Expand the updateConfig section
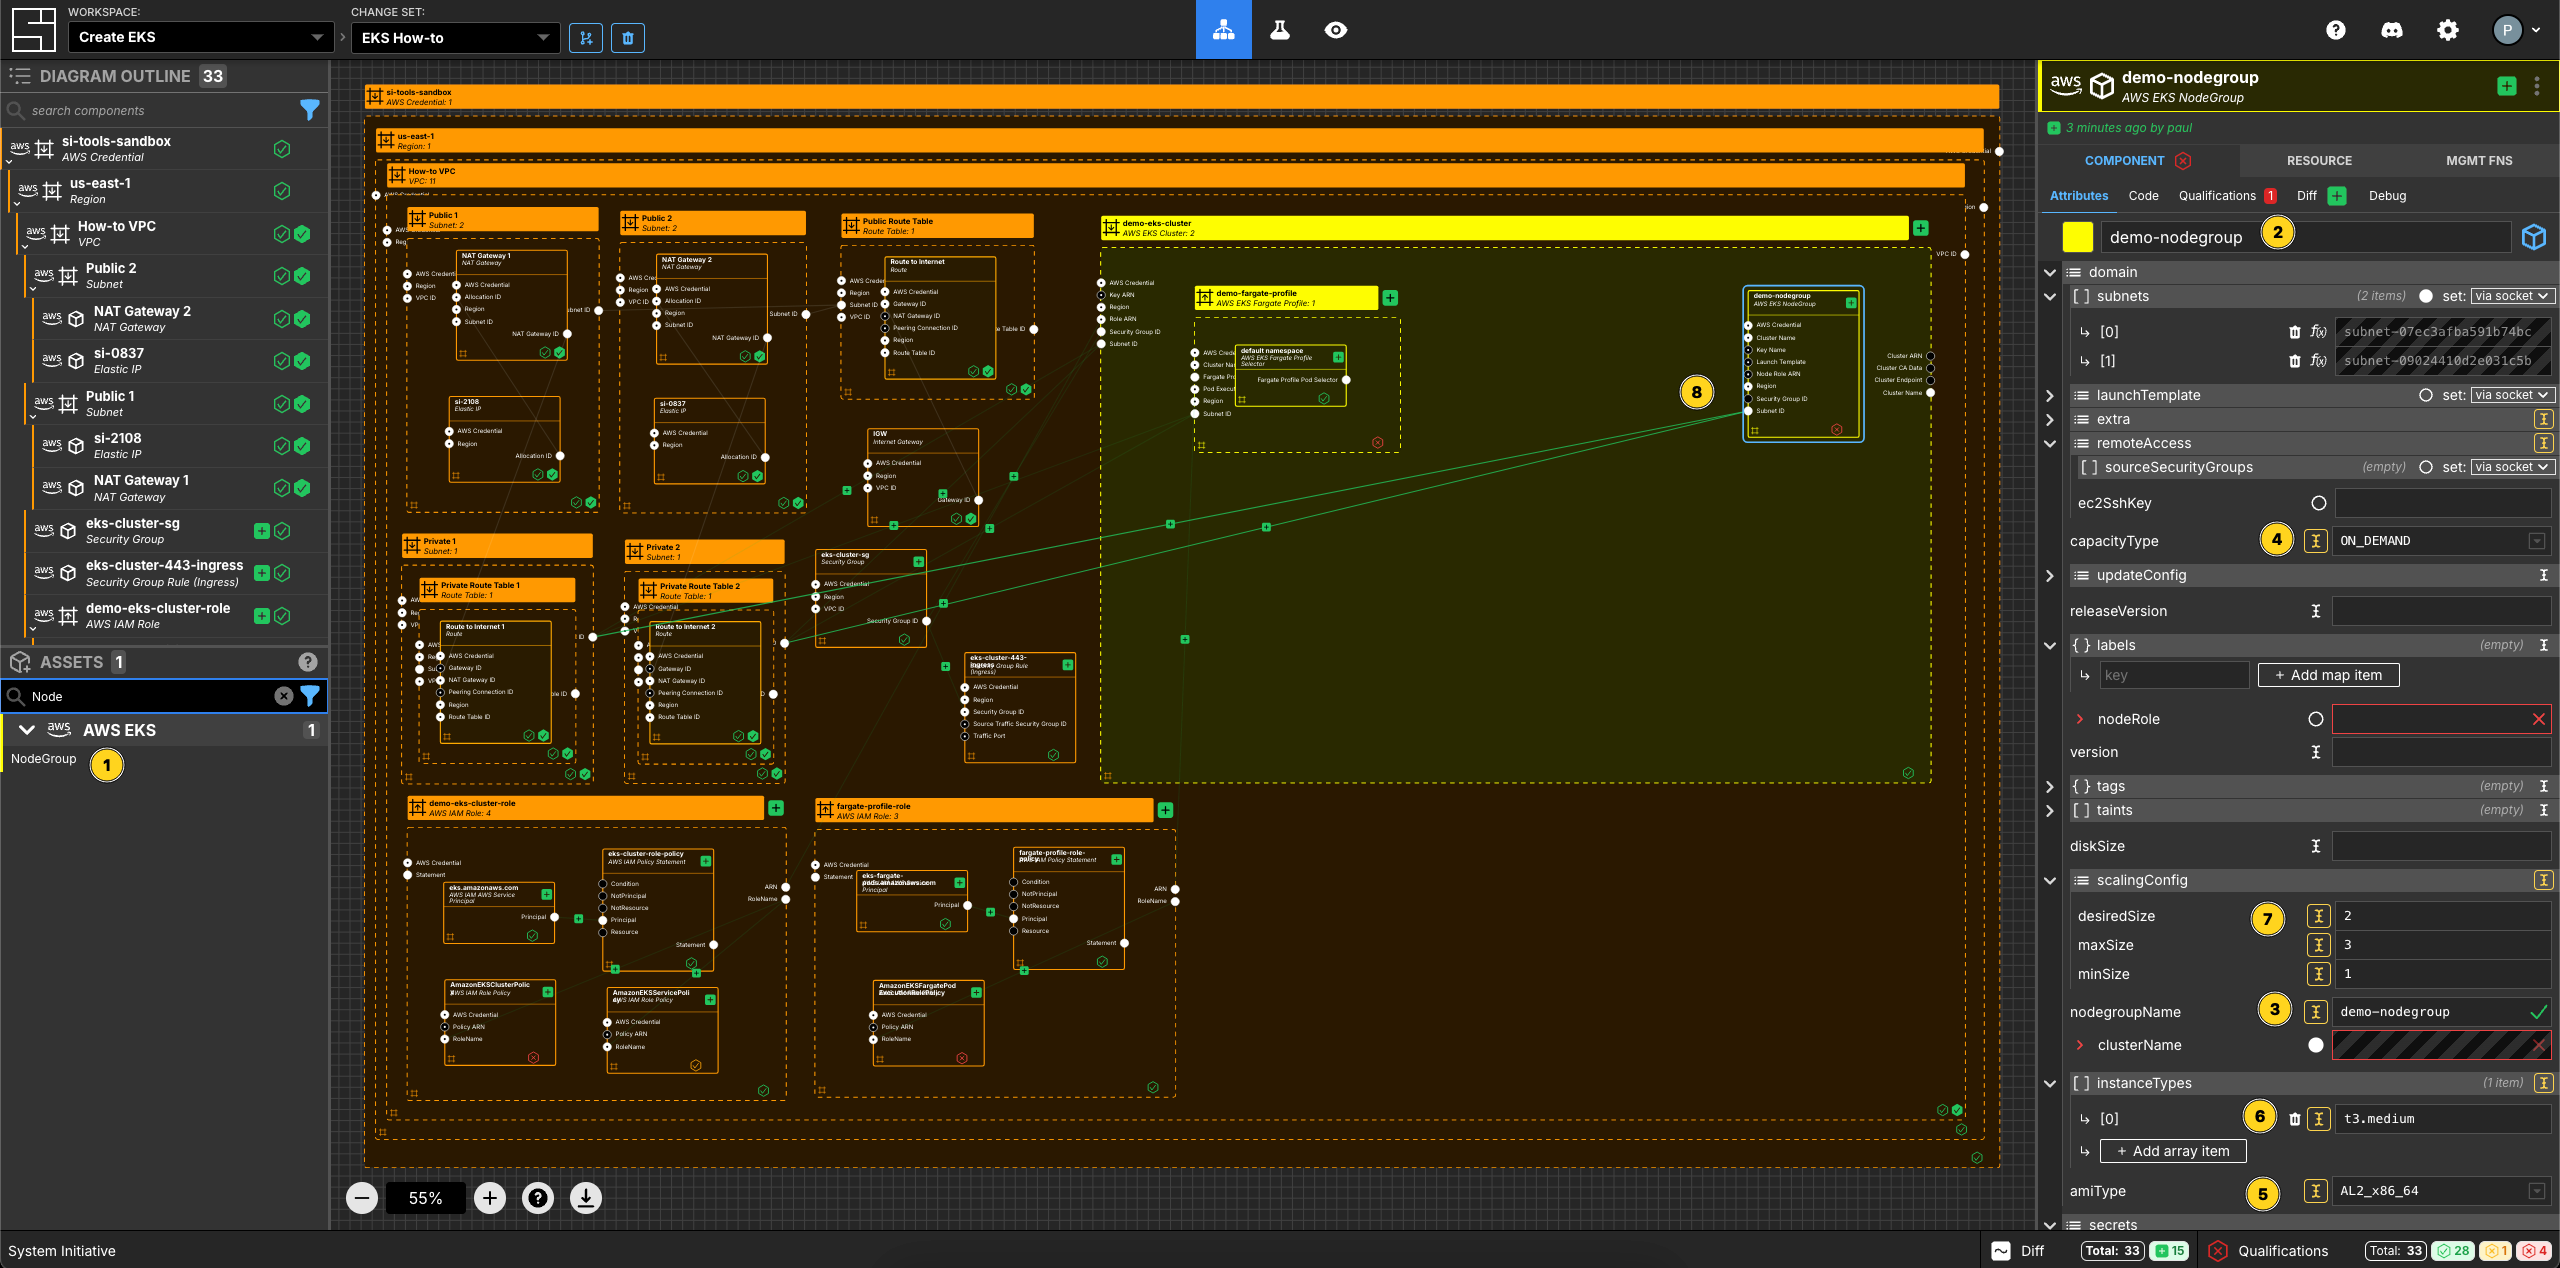 (x=2049, y=576)
